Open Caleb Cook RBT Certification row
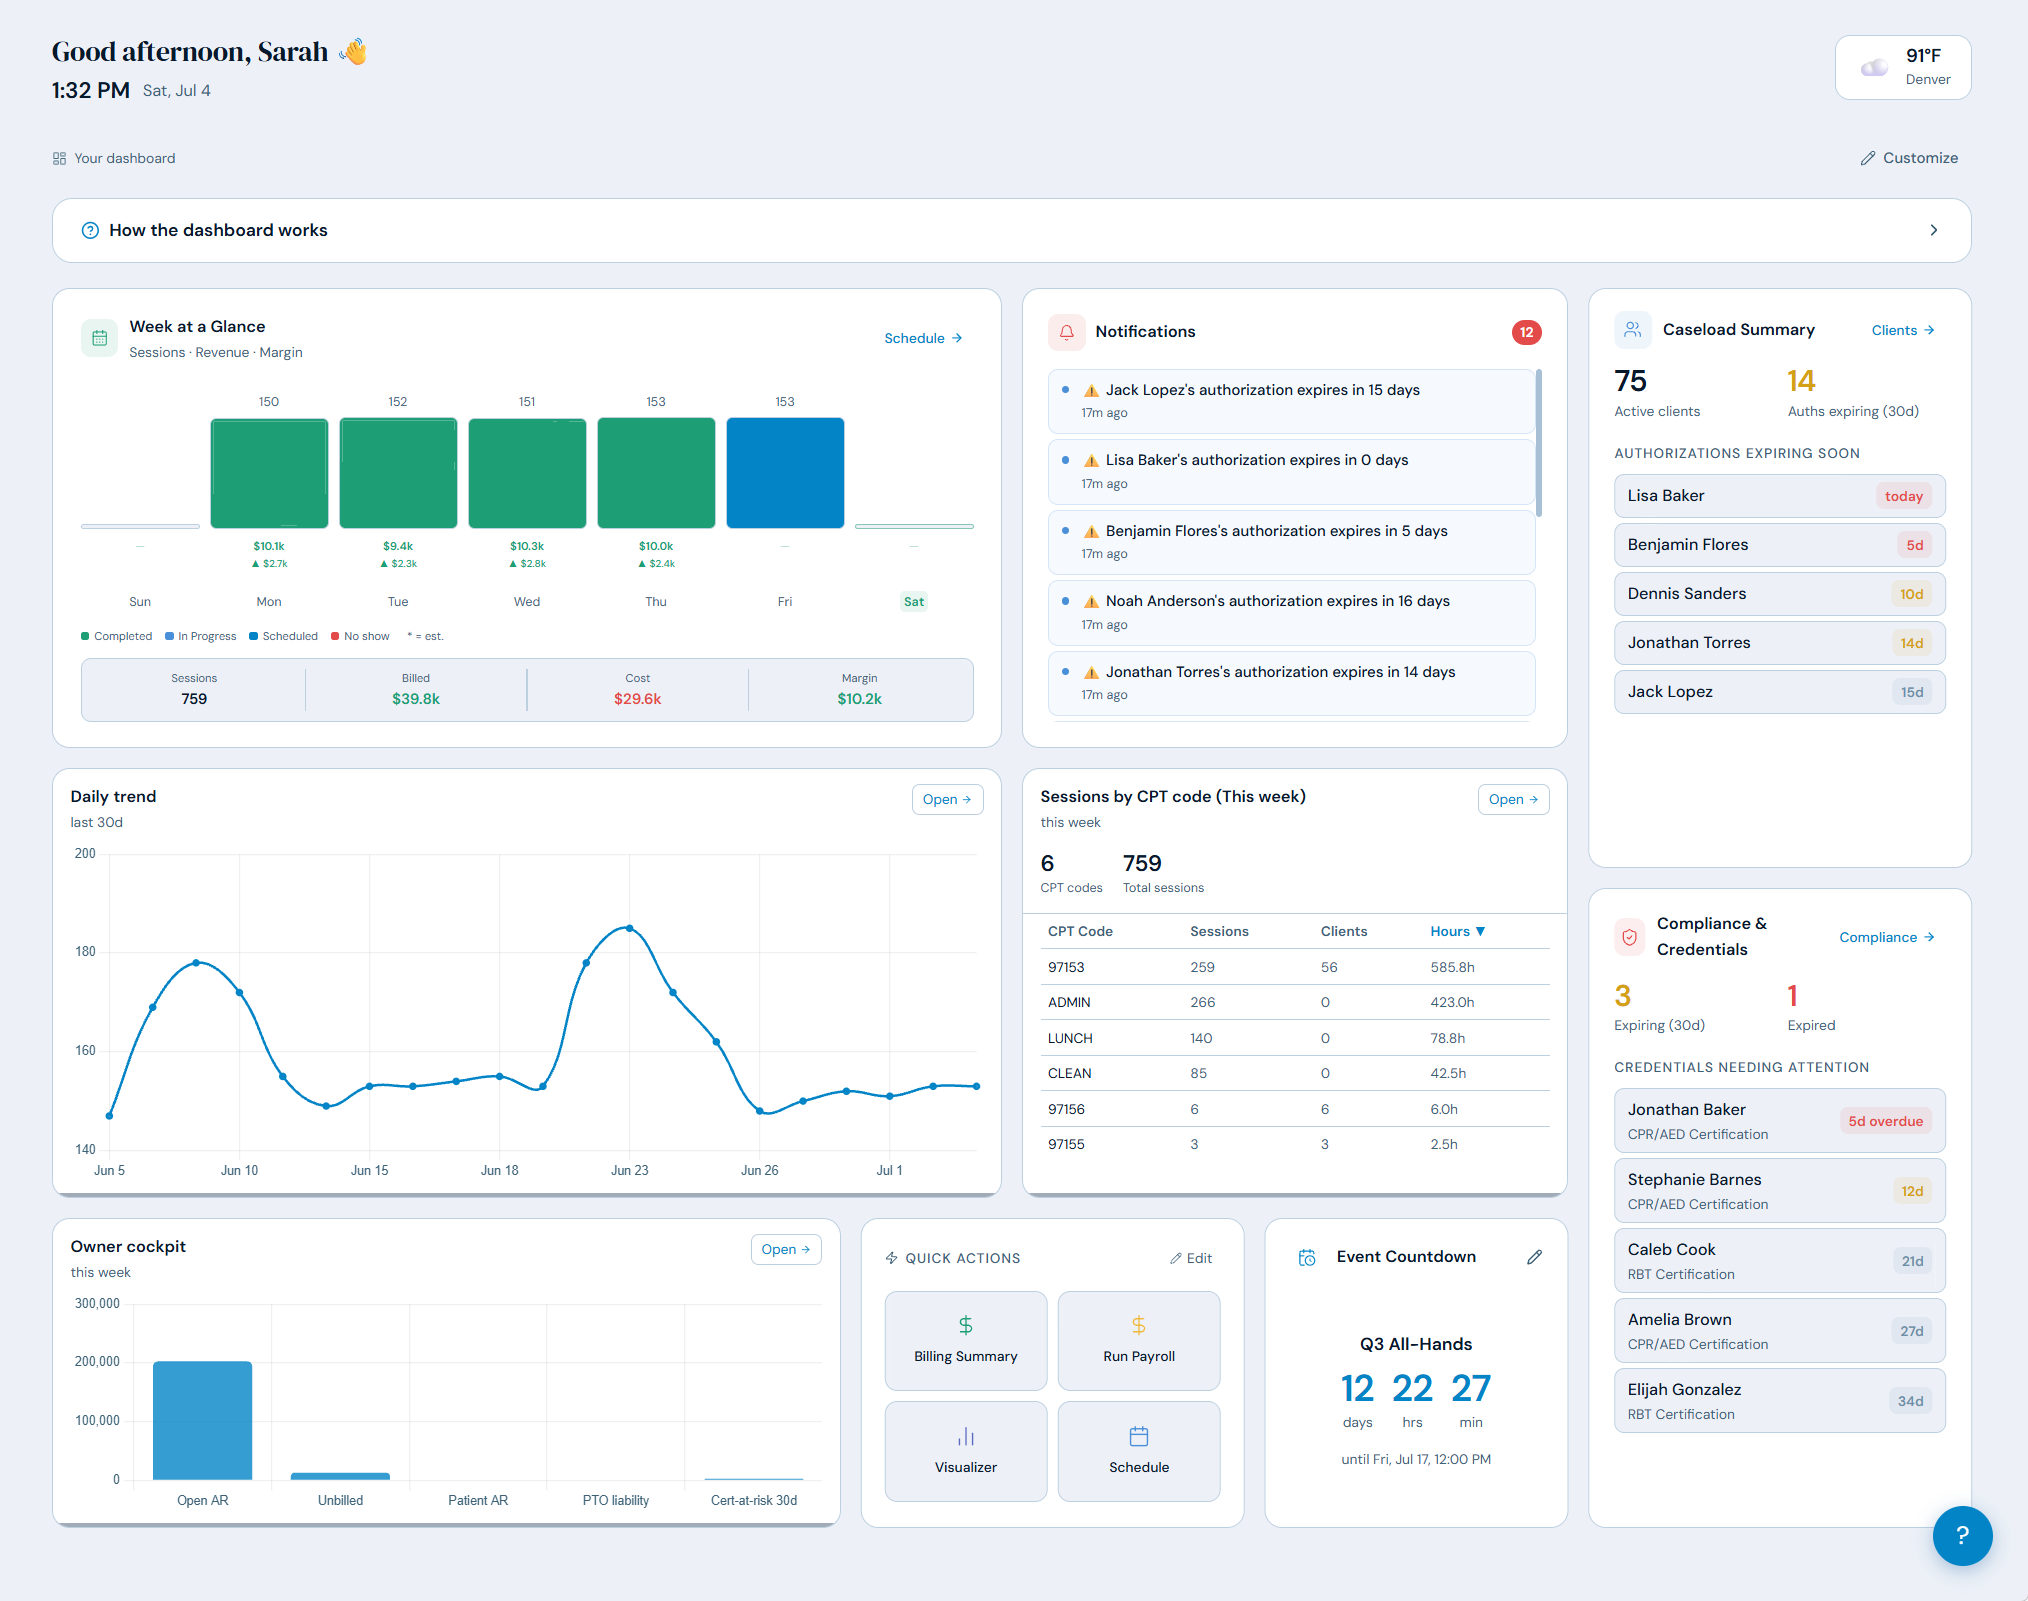This screenshot has width=2028, height=1601. pos(1779,1261)
